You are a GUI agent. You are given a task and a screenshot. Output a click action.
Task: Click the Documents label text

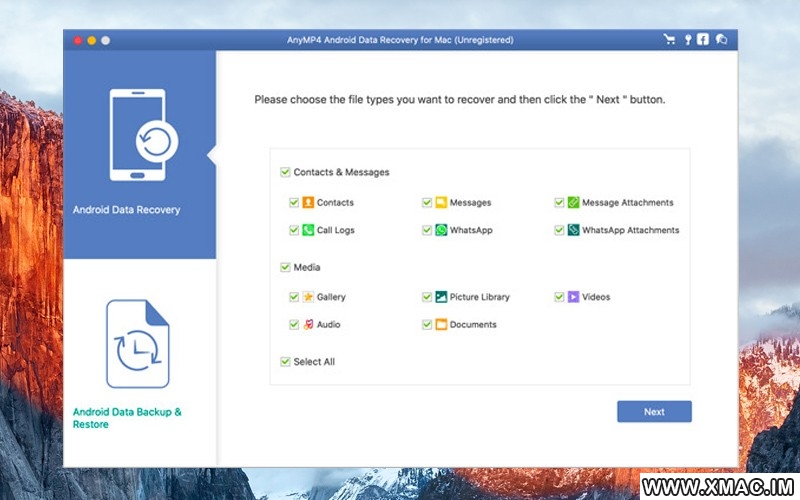click(473, 324)
